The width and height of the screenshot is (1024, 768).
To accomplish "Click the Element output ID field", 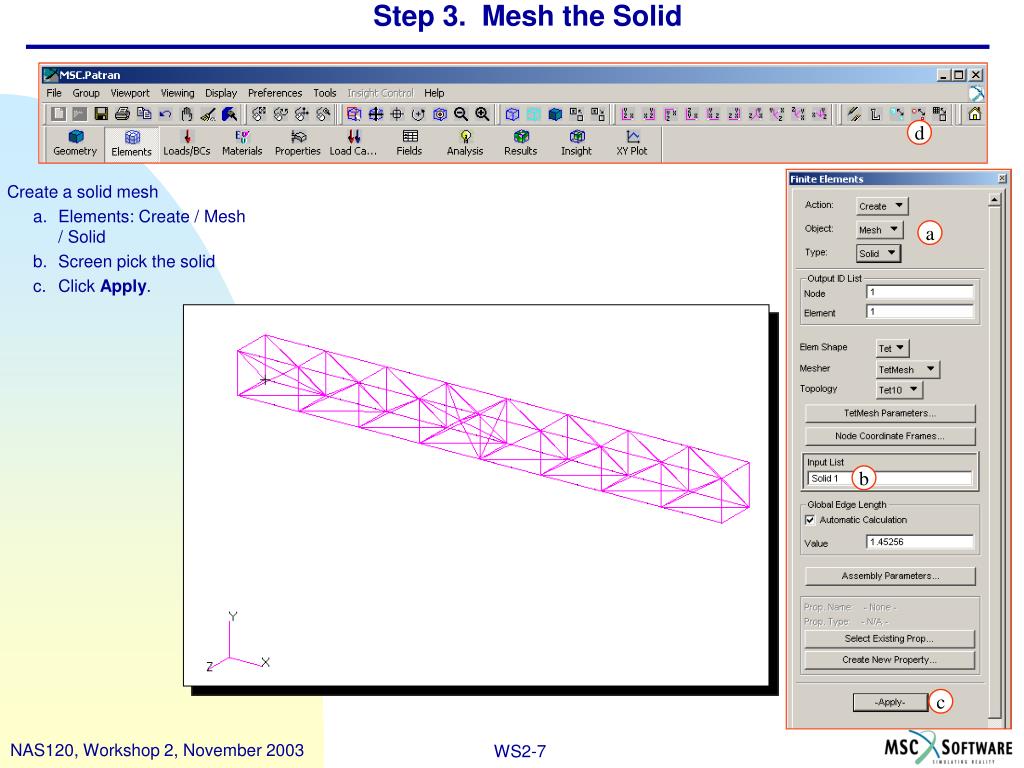I will pos(920,312).
